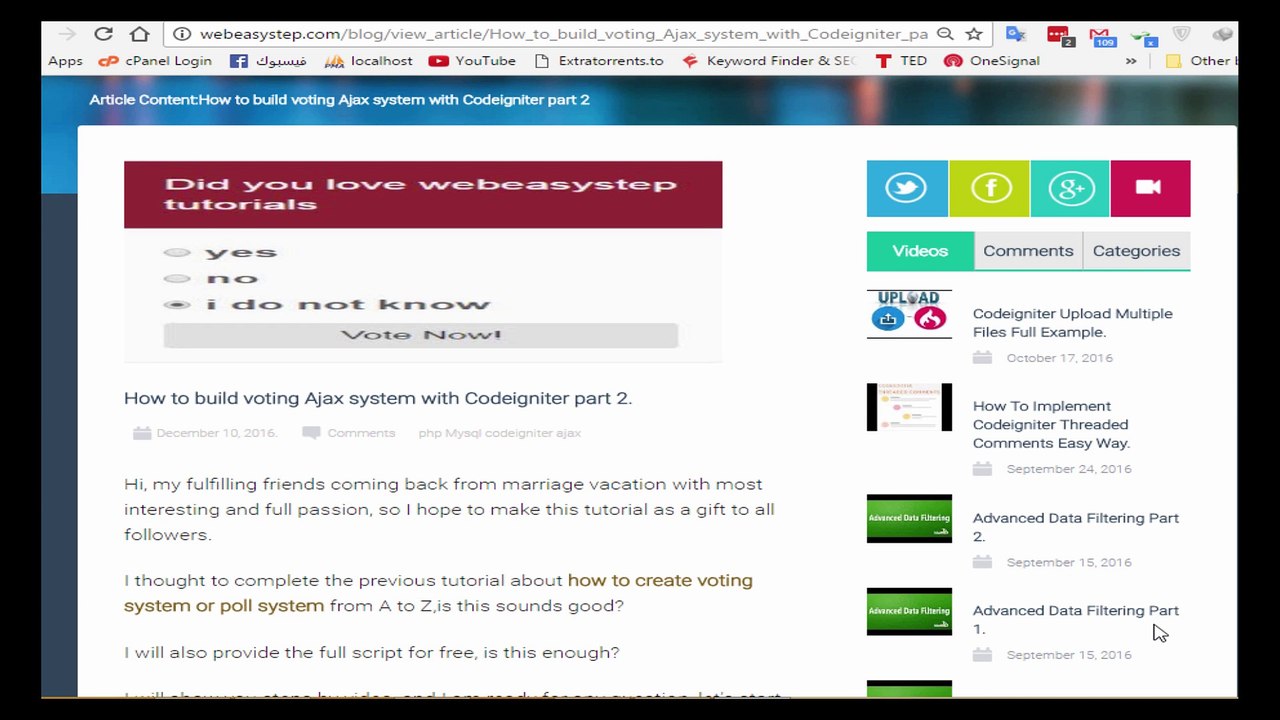
Task: Open the Other bookmarks folder
Action: tap(1201, 61)
